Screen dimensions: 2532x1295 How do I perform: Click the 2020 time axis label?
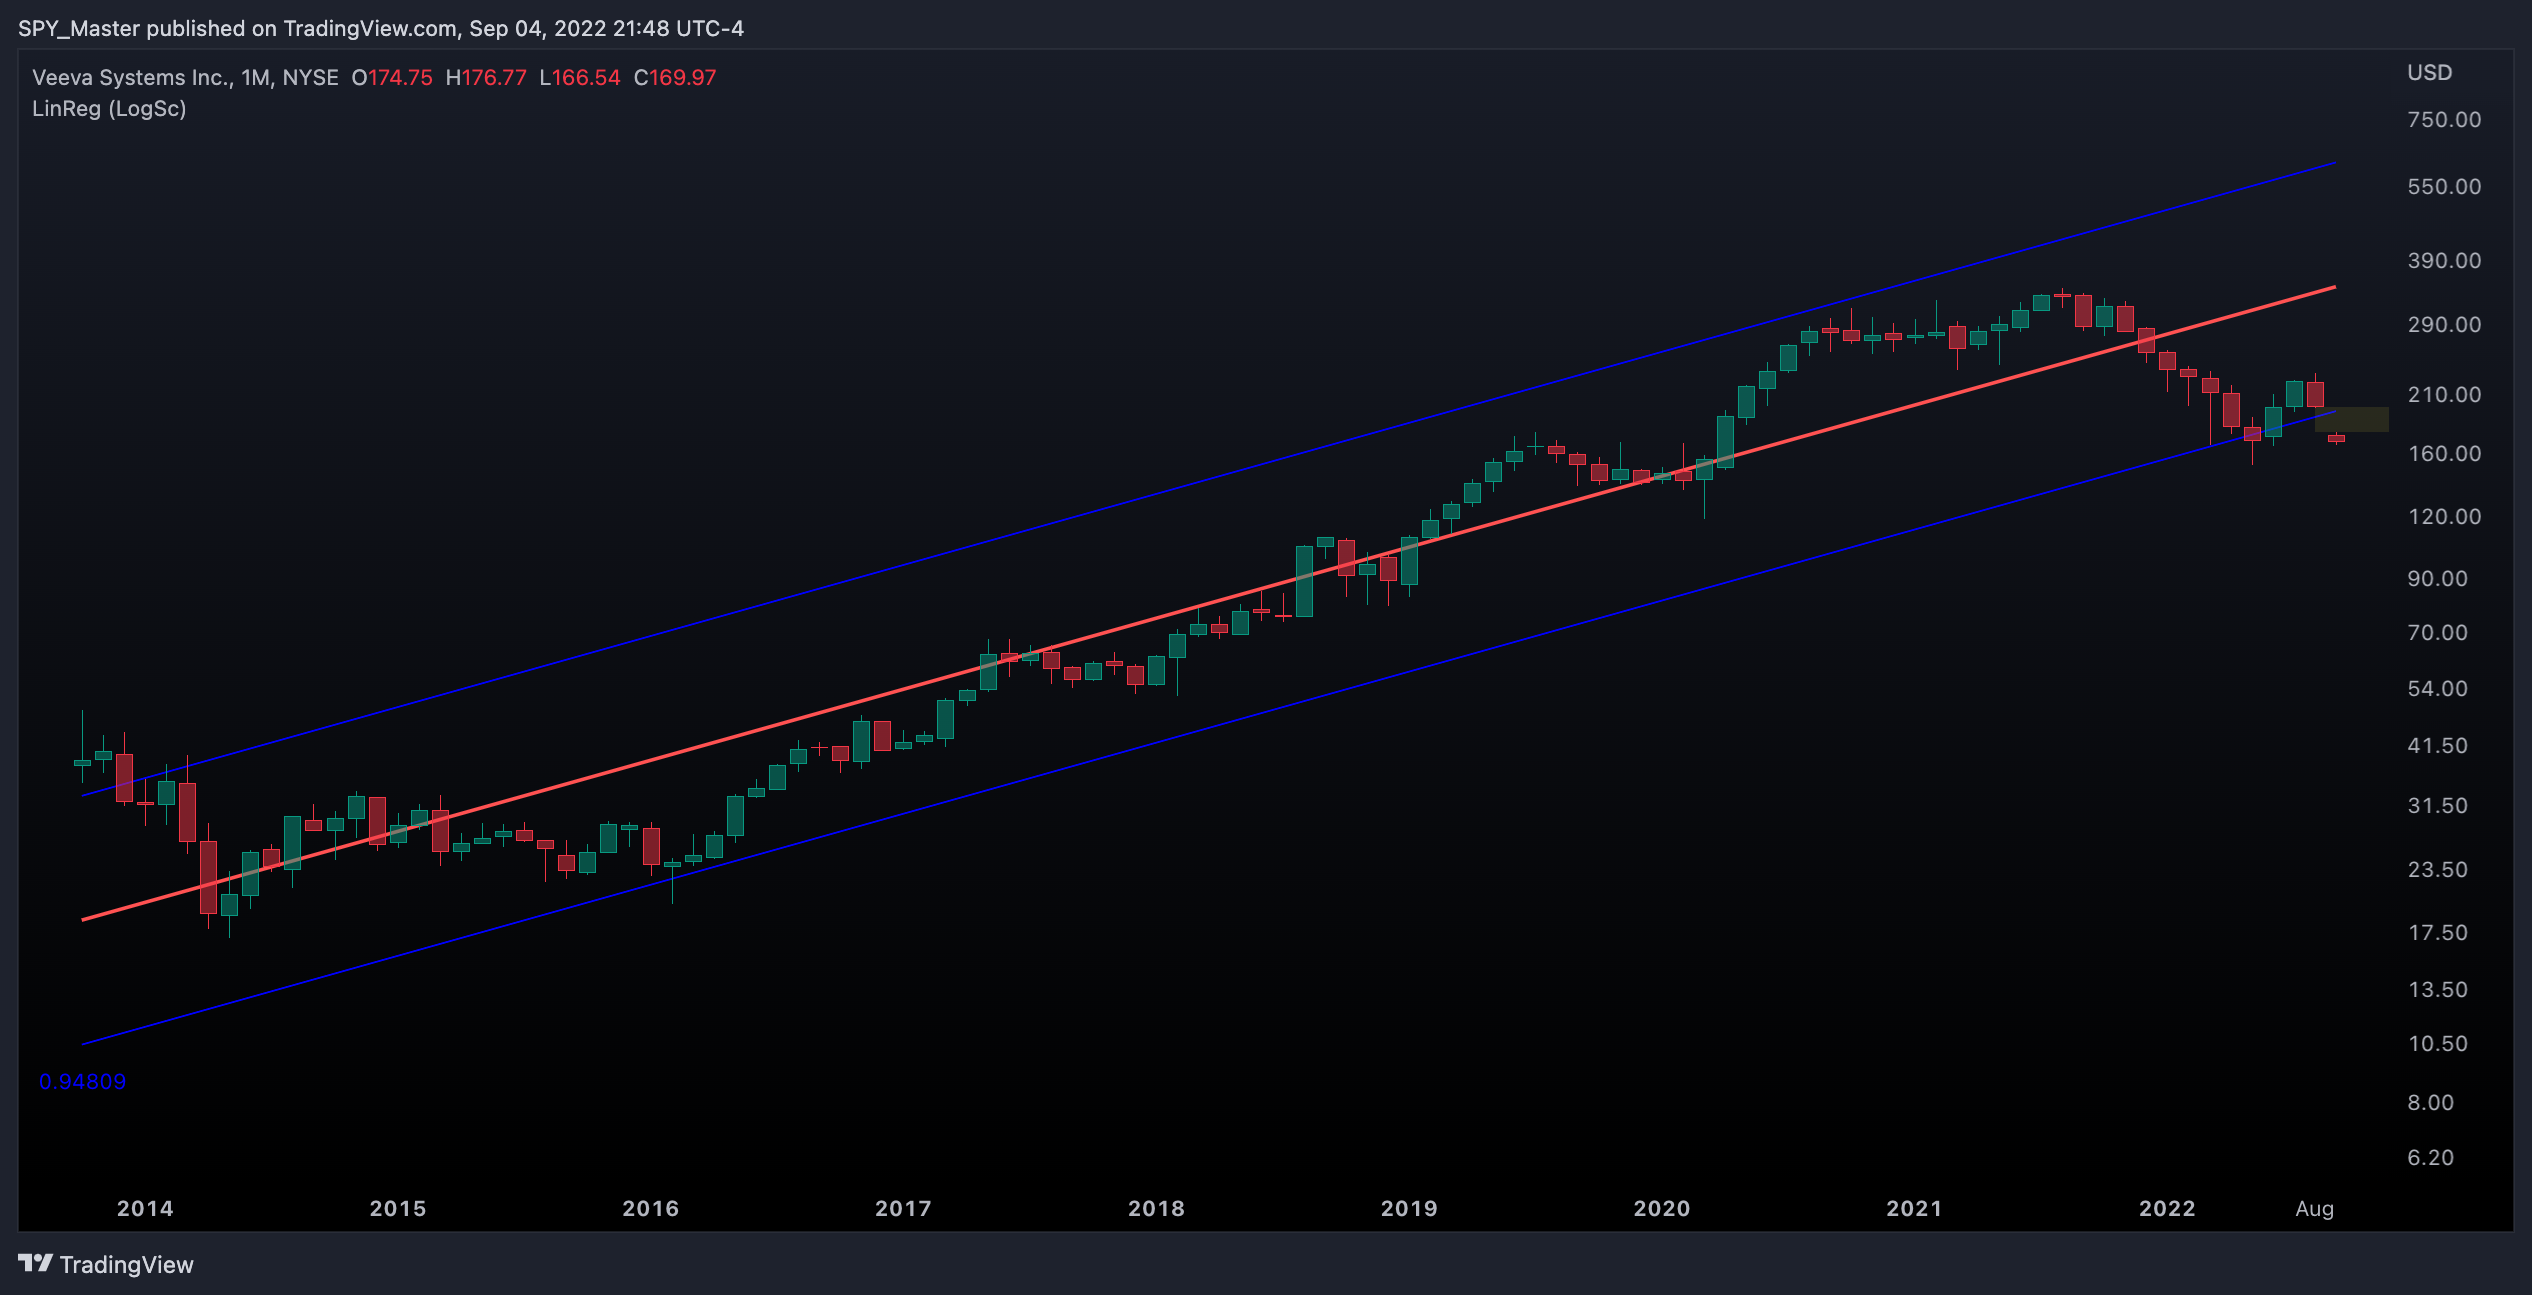pyautogui.click(x=1662, y=1208)
